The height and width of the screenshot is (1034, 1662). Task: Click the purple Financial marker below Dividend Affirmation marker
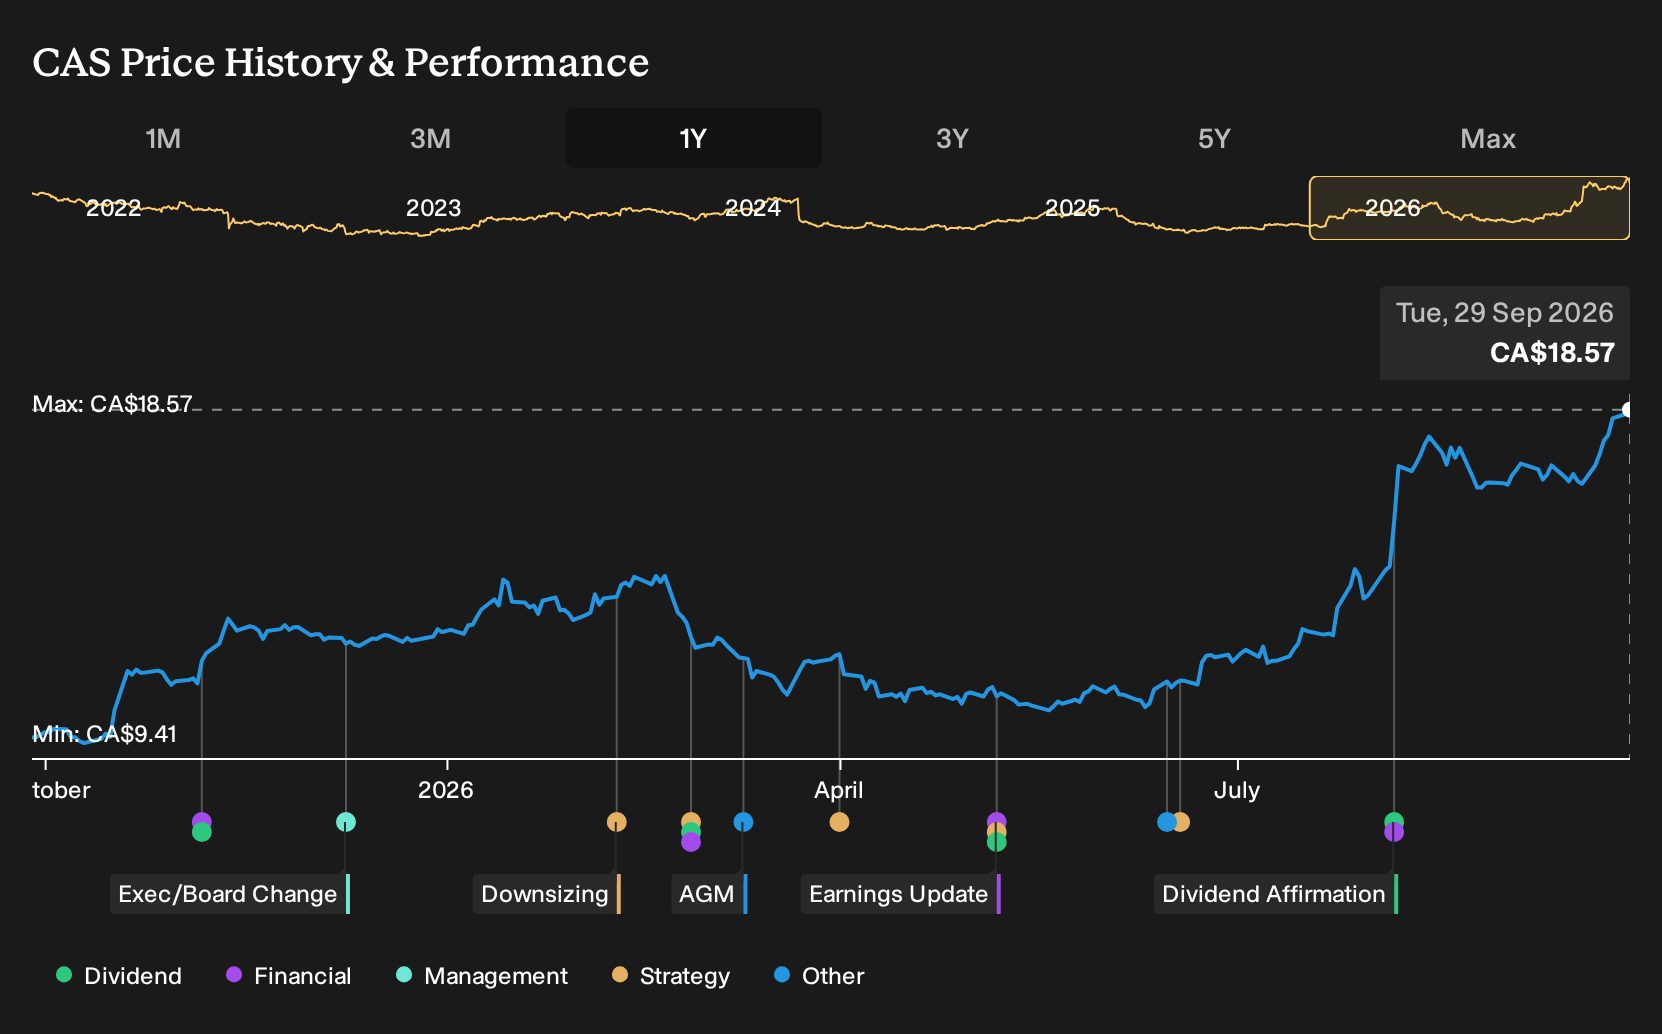coord(1394,833)
